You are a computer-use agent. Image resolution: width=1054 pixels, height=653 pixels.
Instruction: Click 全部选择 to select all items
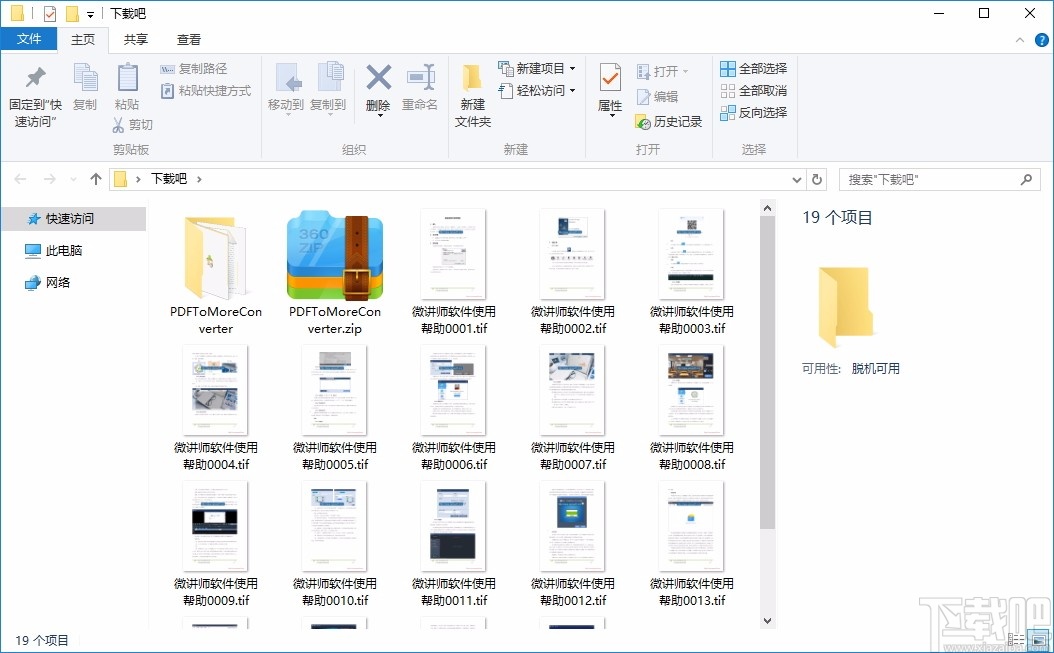coord(753,68)
